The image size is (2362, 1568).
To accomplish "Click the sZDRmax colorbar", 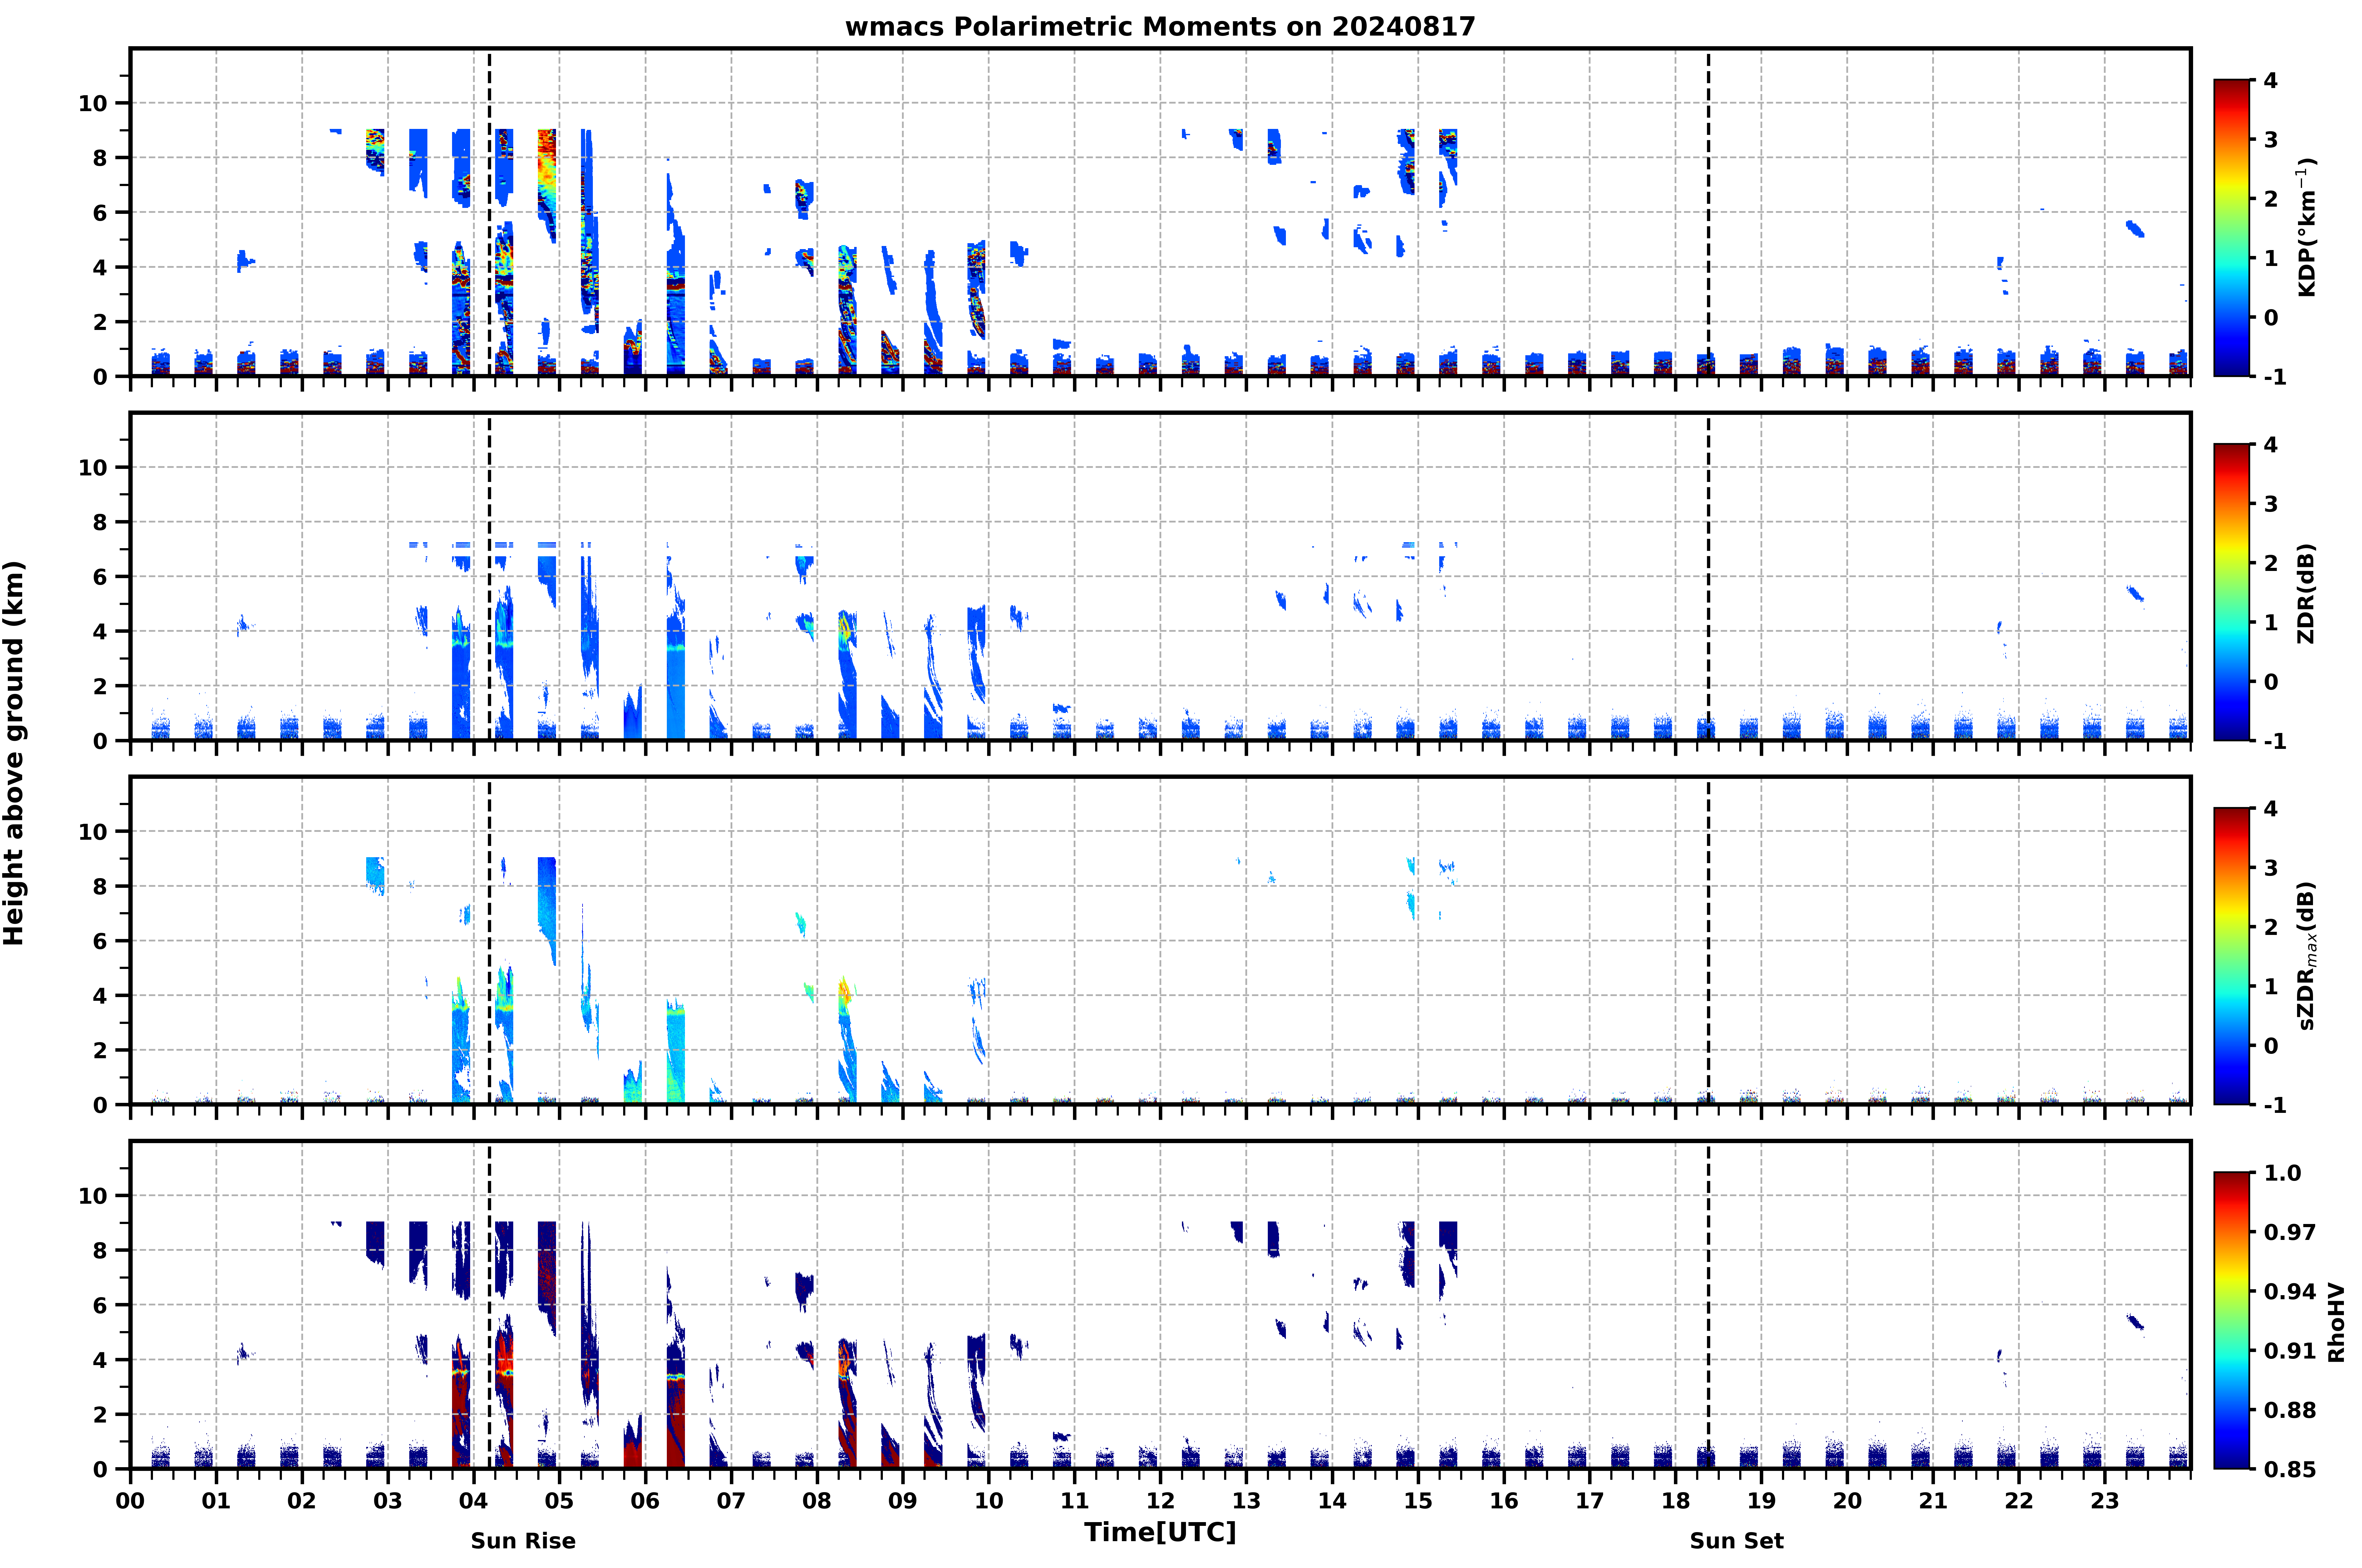I will click(2231, 956).
